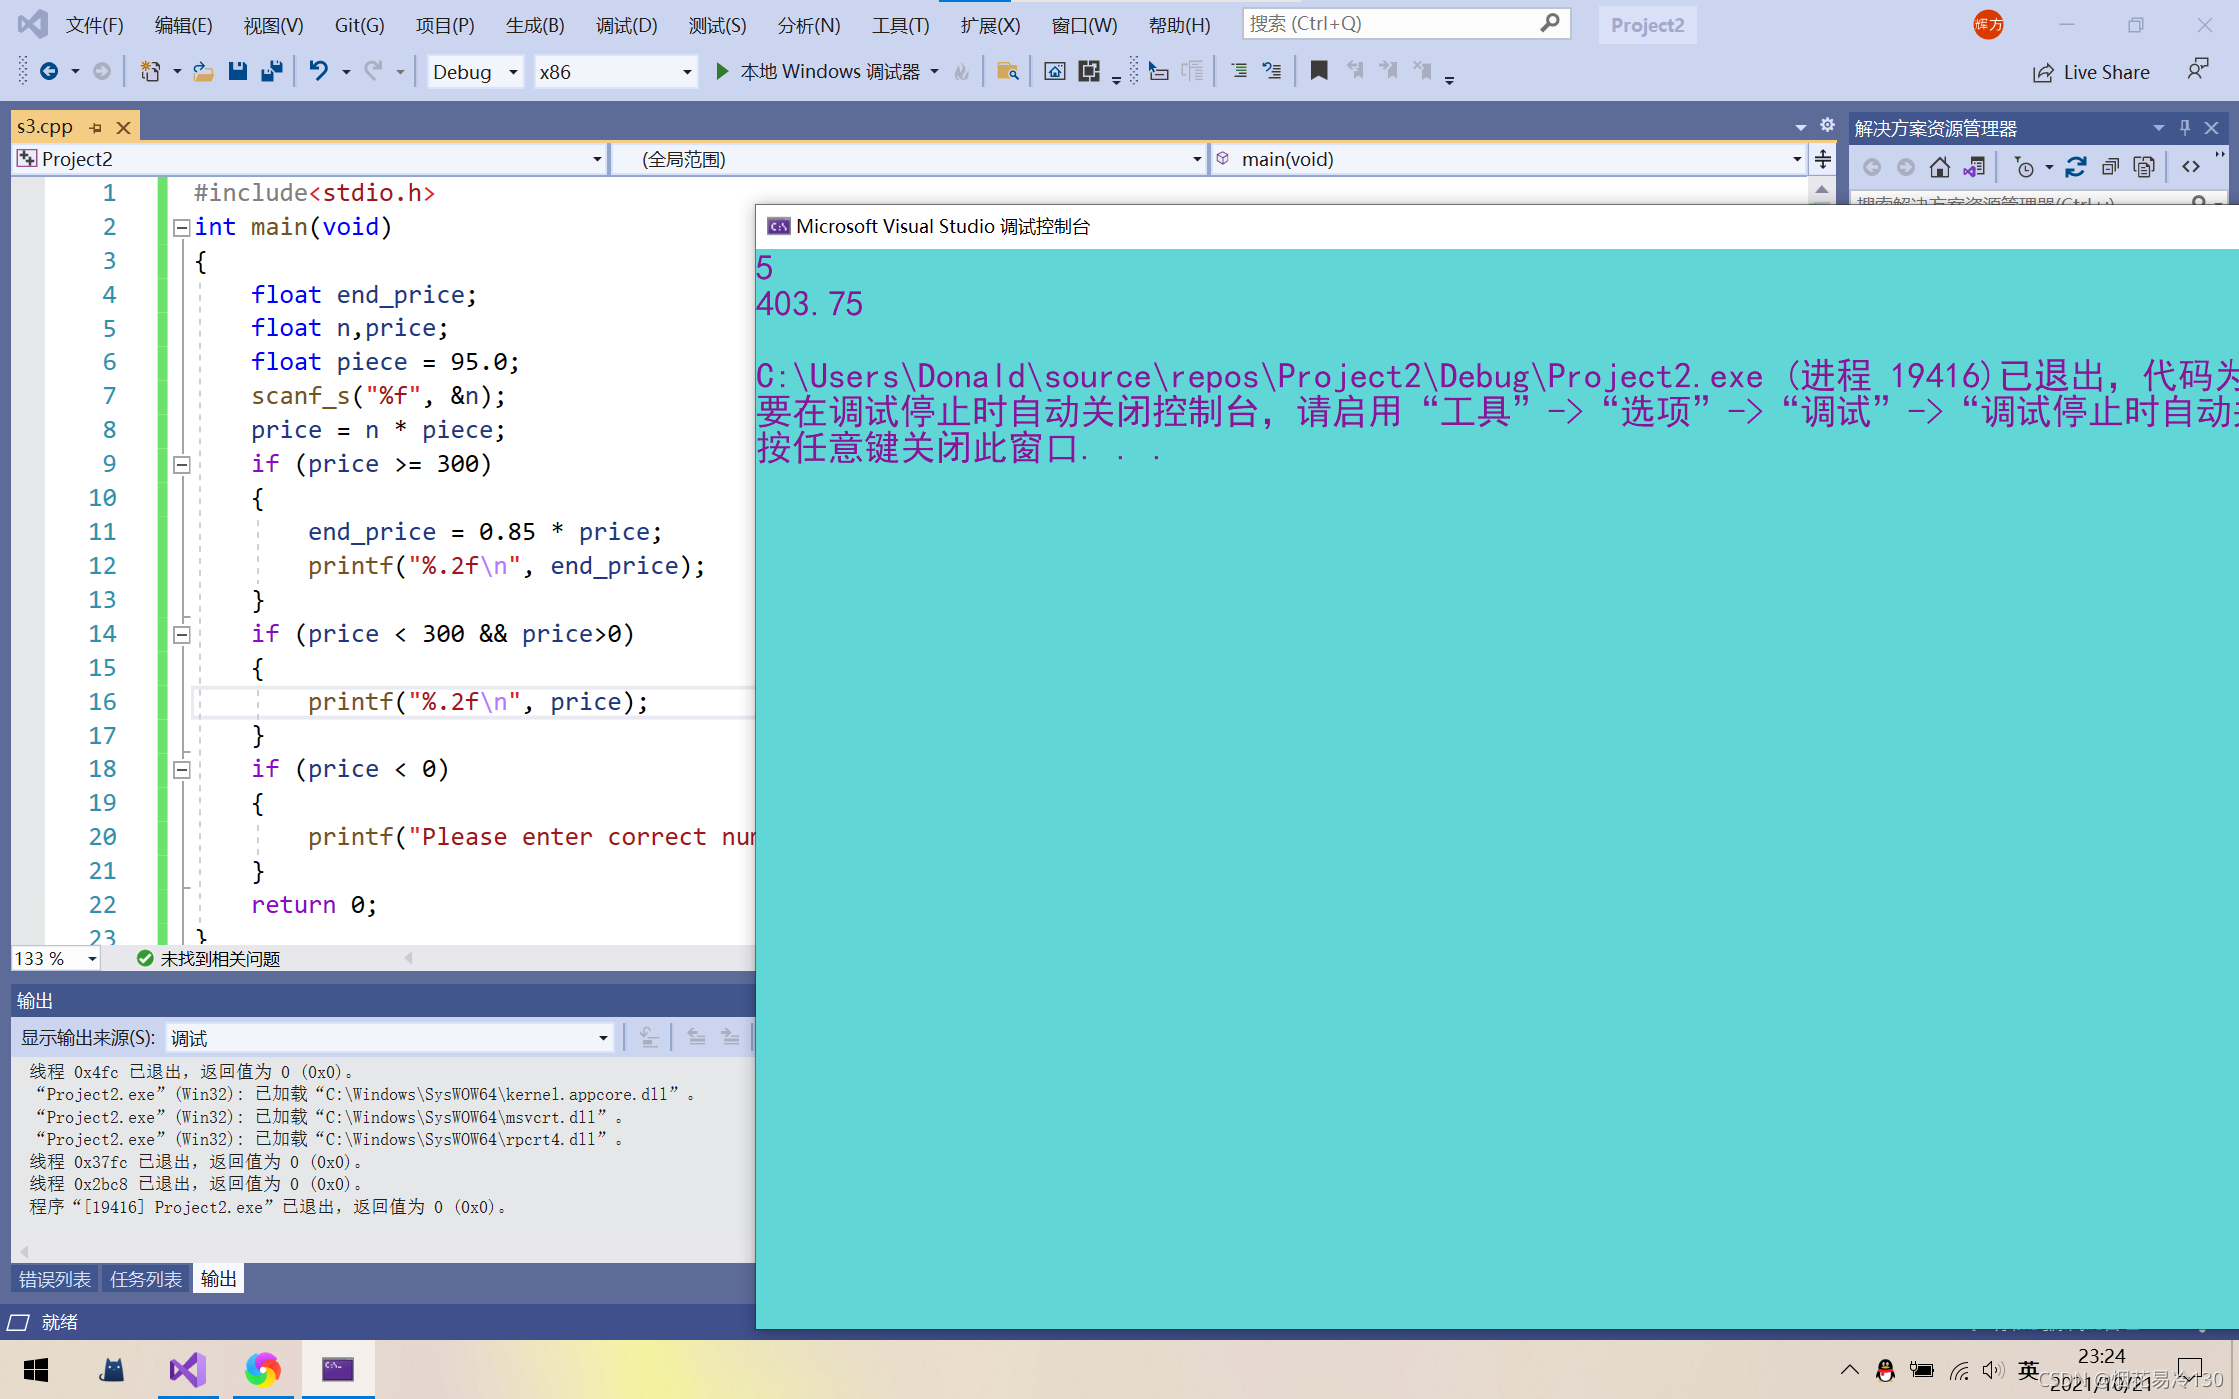Switch to the 任务列表 tab
The image size is (2239, 1399).
146,1279
